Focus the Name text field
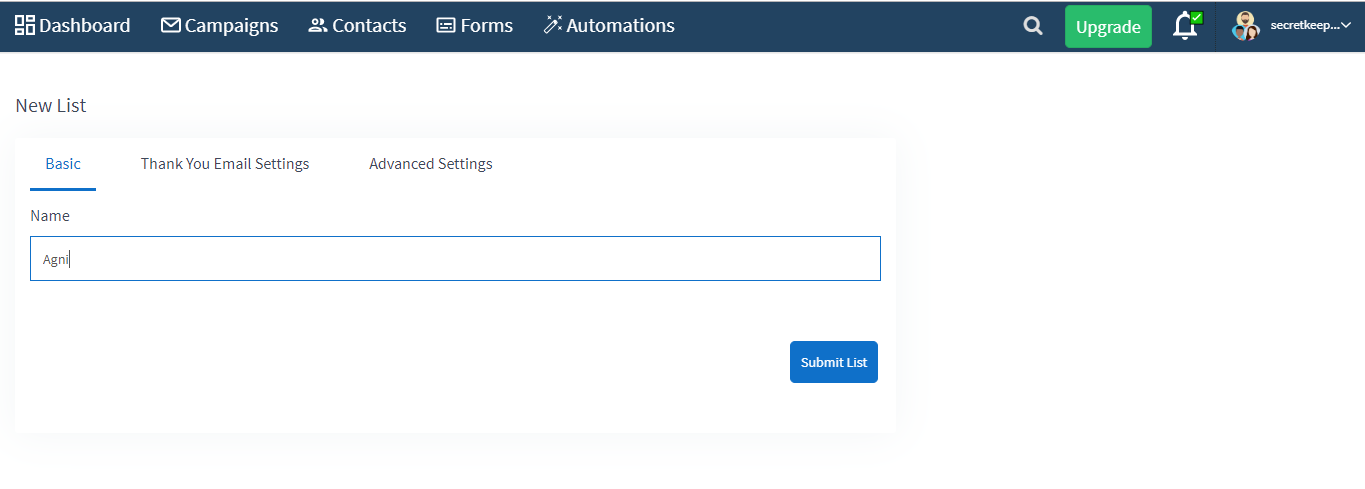Viewport: 1365px width, 489px height. coord(455,259)
